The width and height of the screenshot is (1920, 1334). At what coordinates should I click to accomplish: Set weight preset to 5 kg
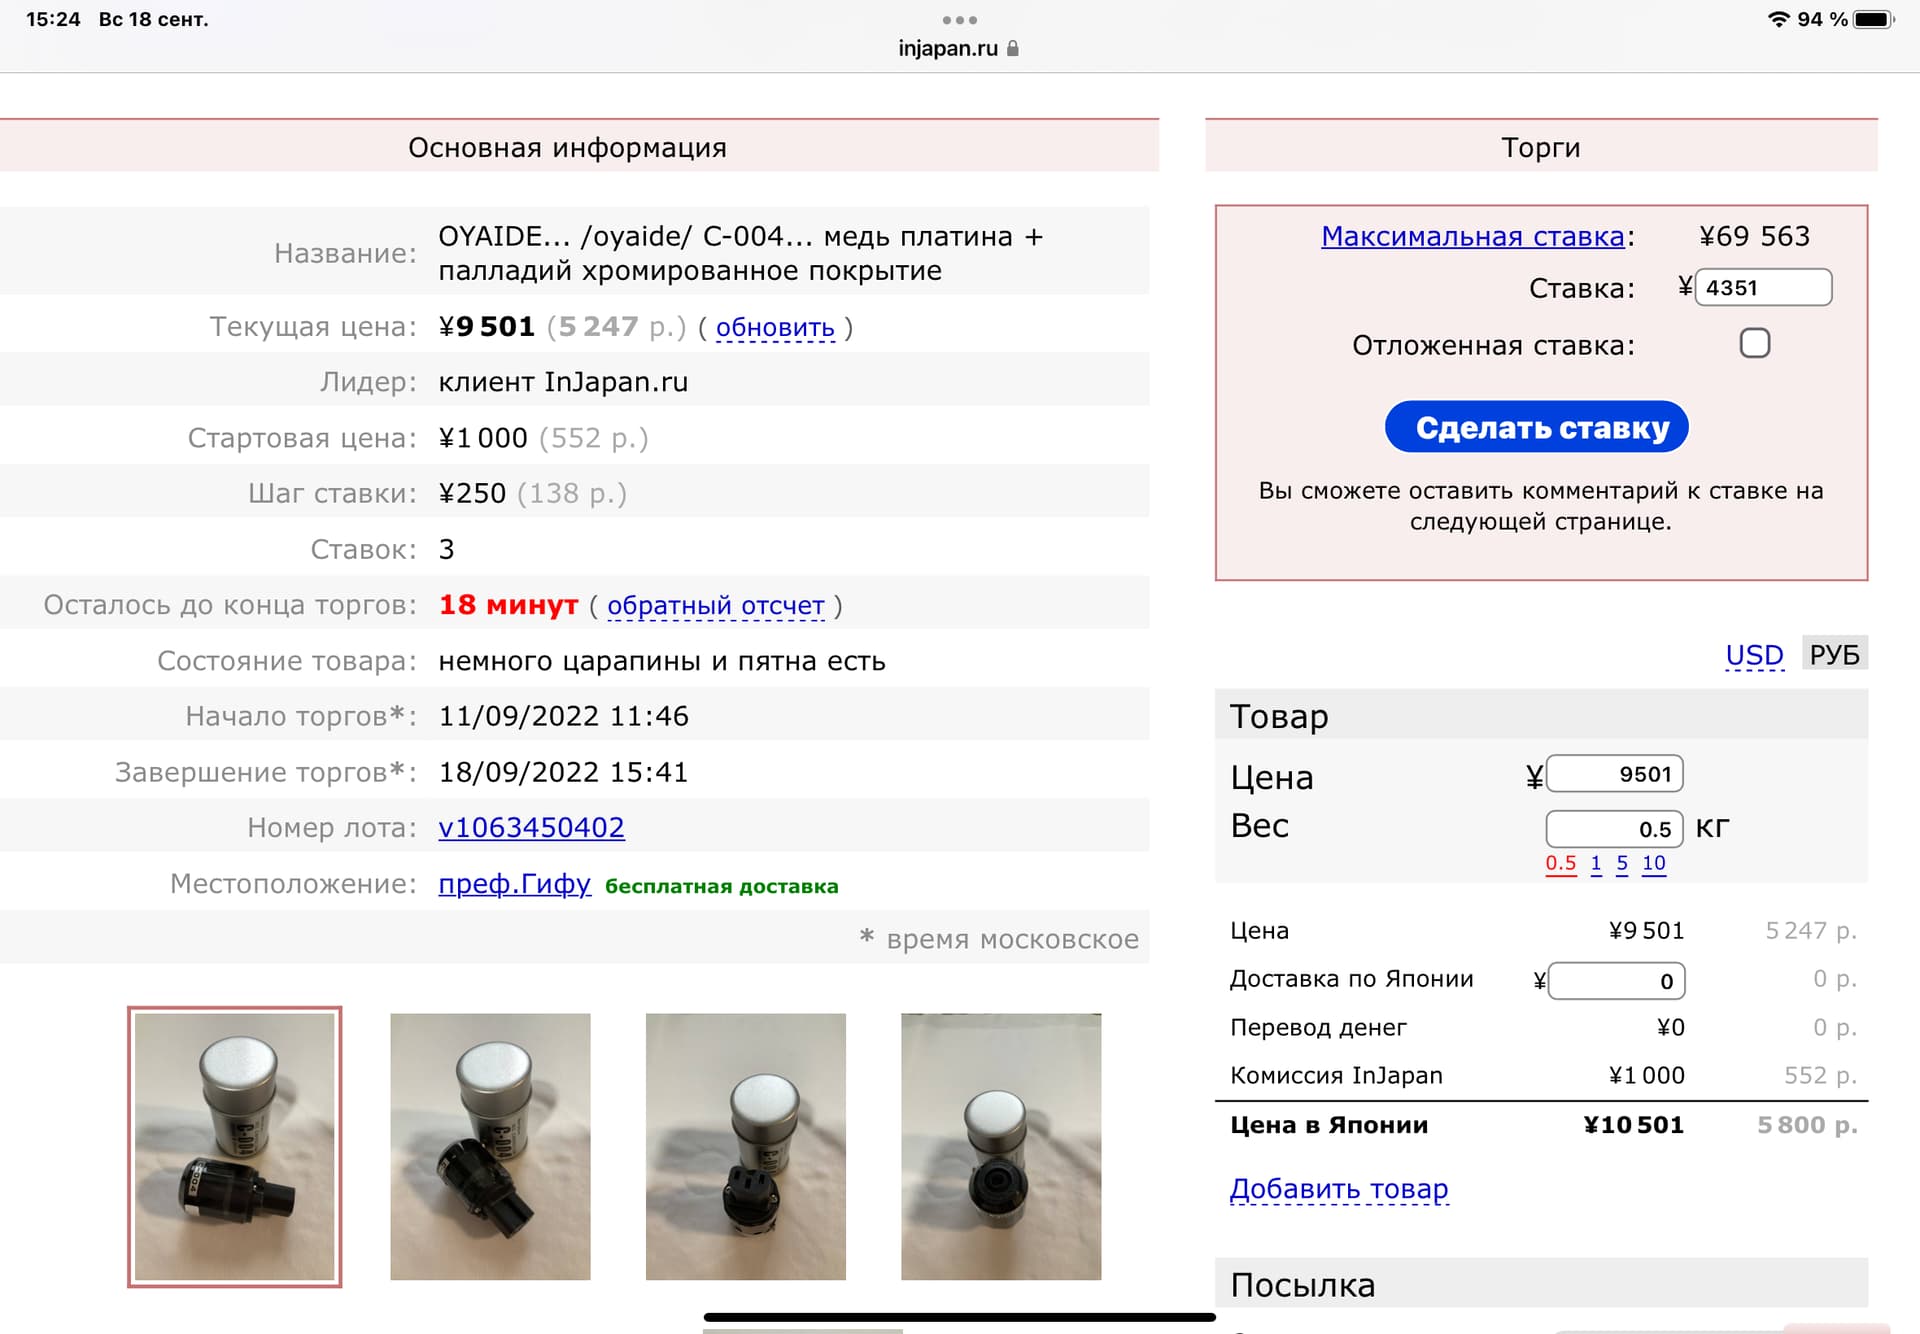[x=1622, y=863]
